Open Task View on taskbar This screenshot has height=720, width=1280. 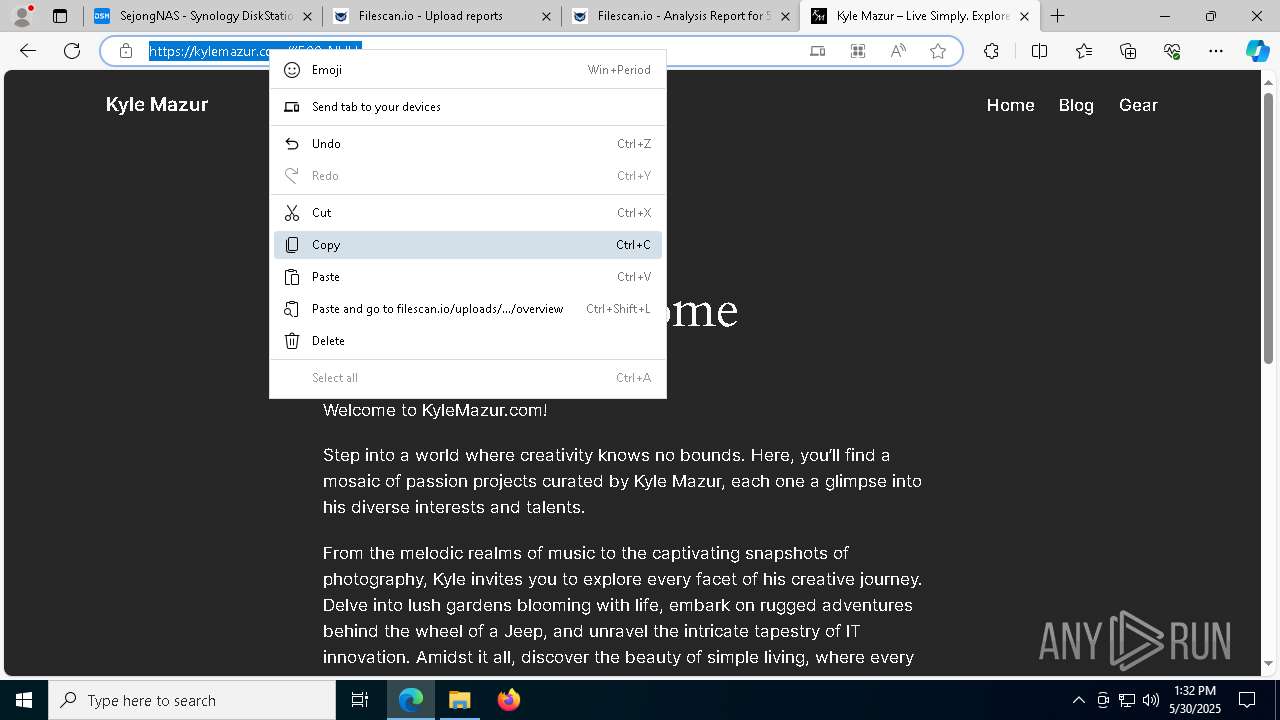point(360,700)
